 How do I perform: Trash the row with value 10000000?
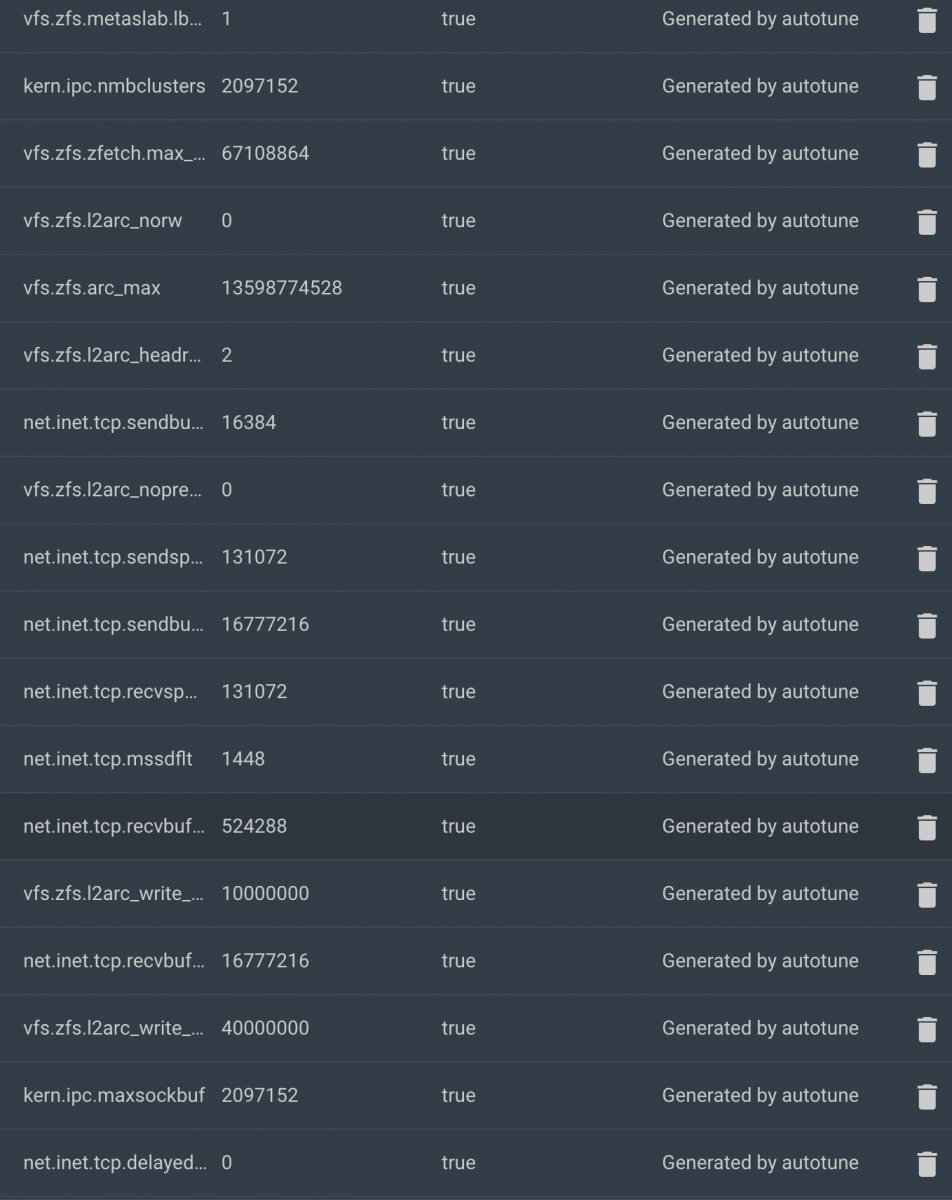(x=927, y=894)
